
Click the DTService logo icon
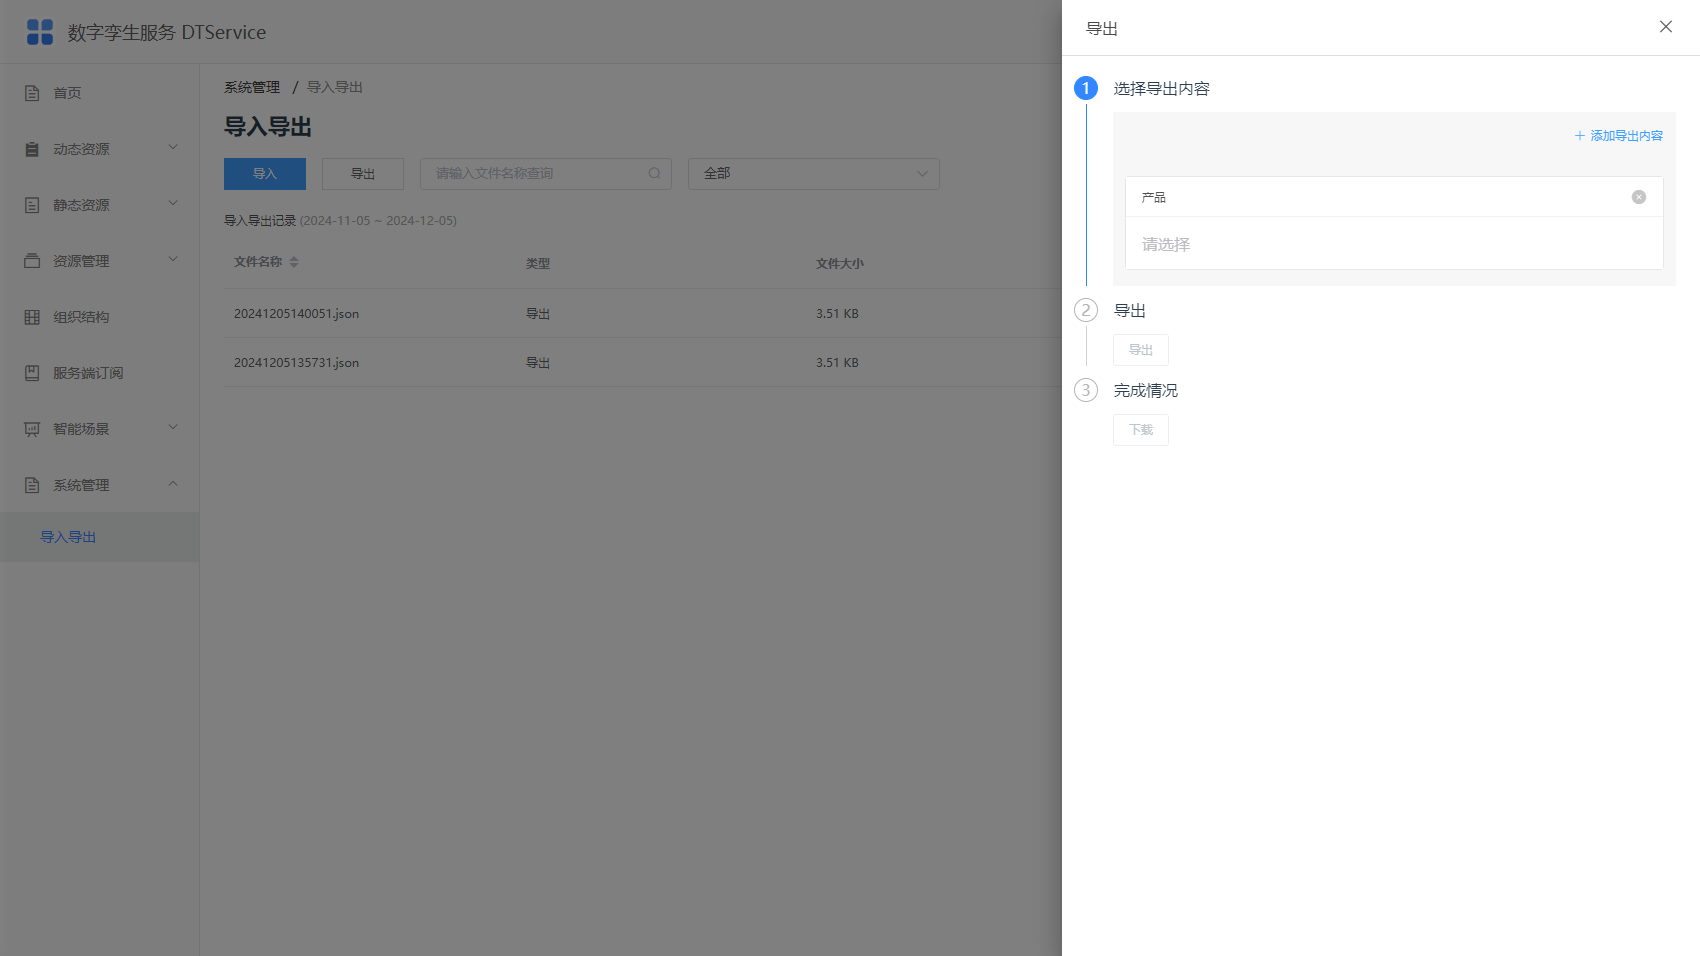tap(40, 32)
